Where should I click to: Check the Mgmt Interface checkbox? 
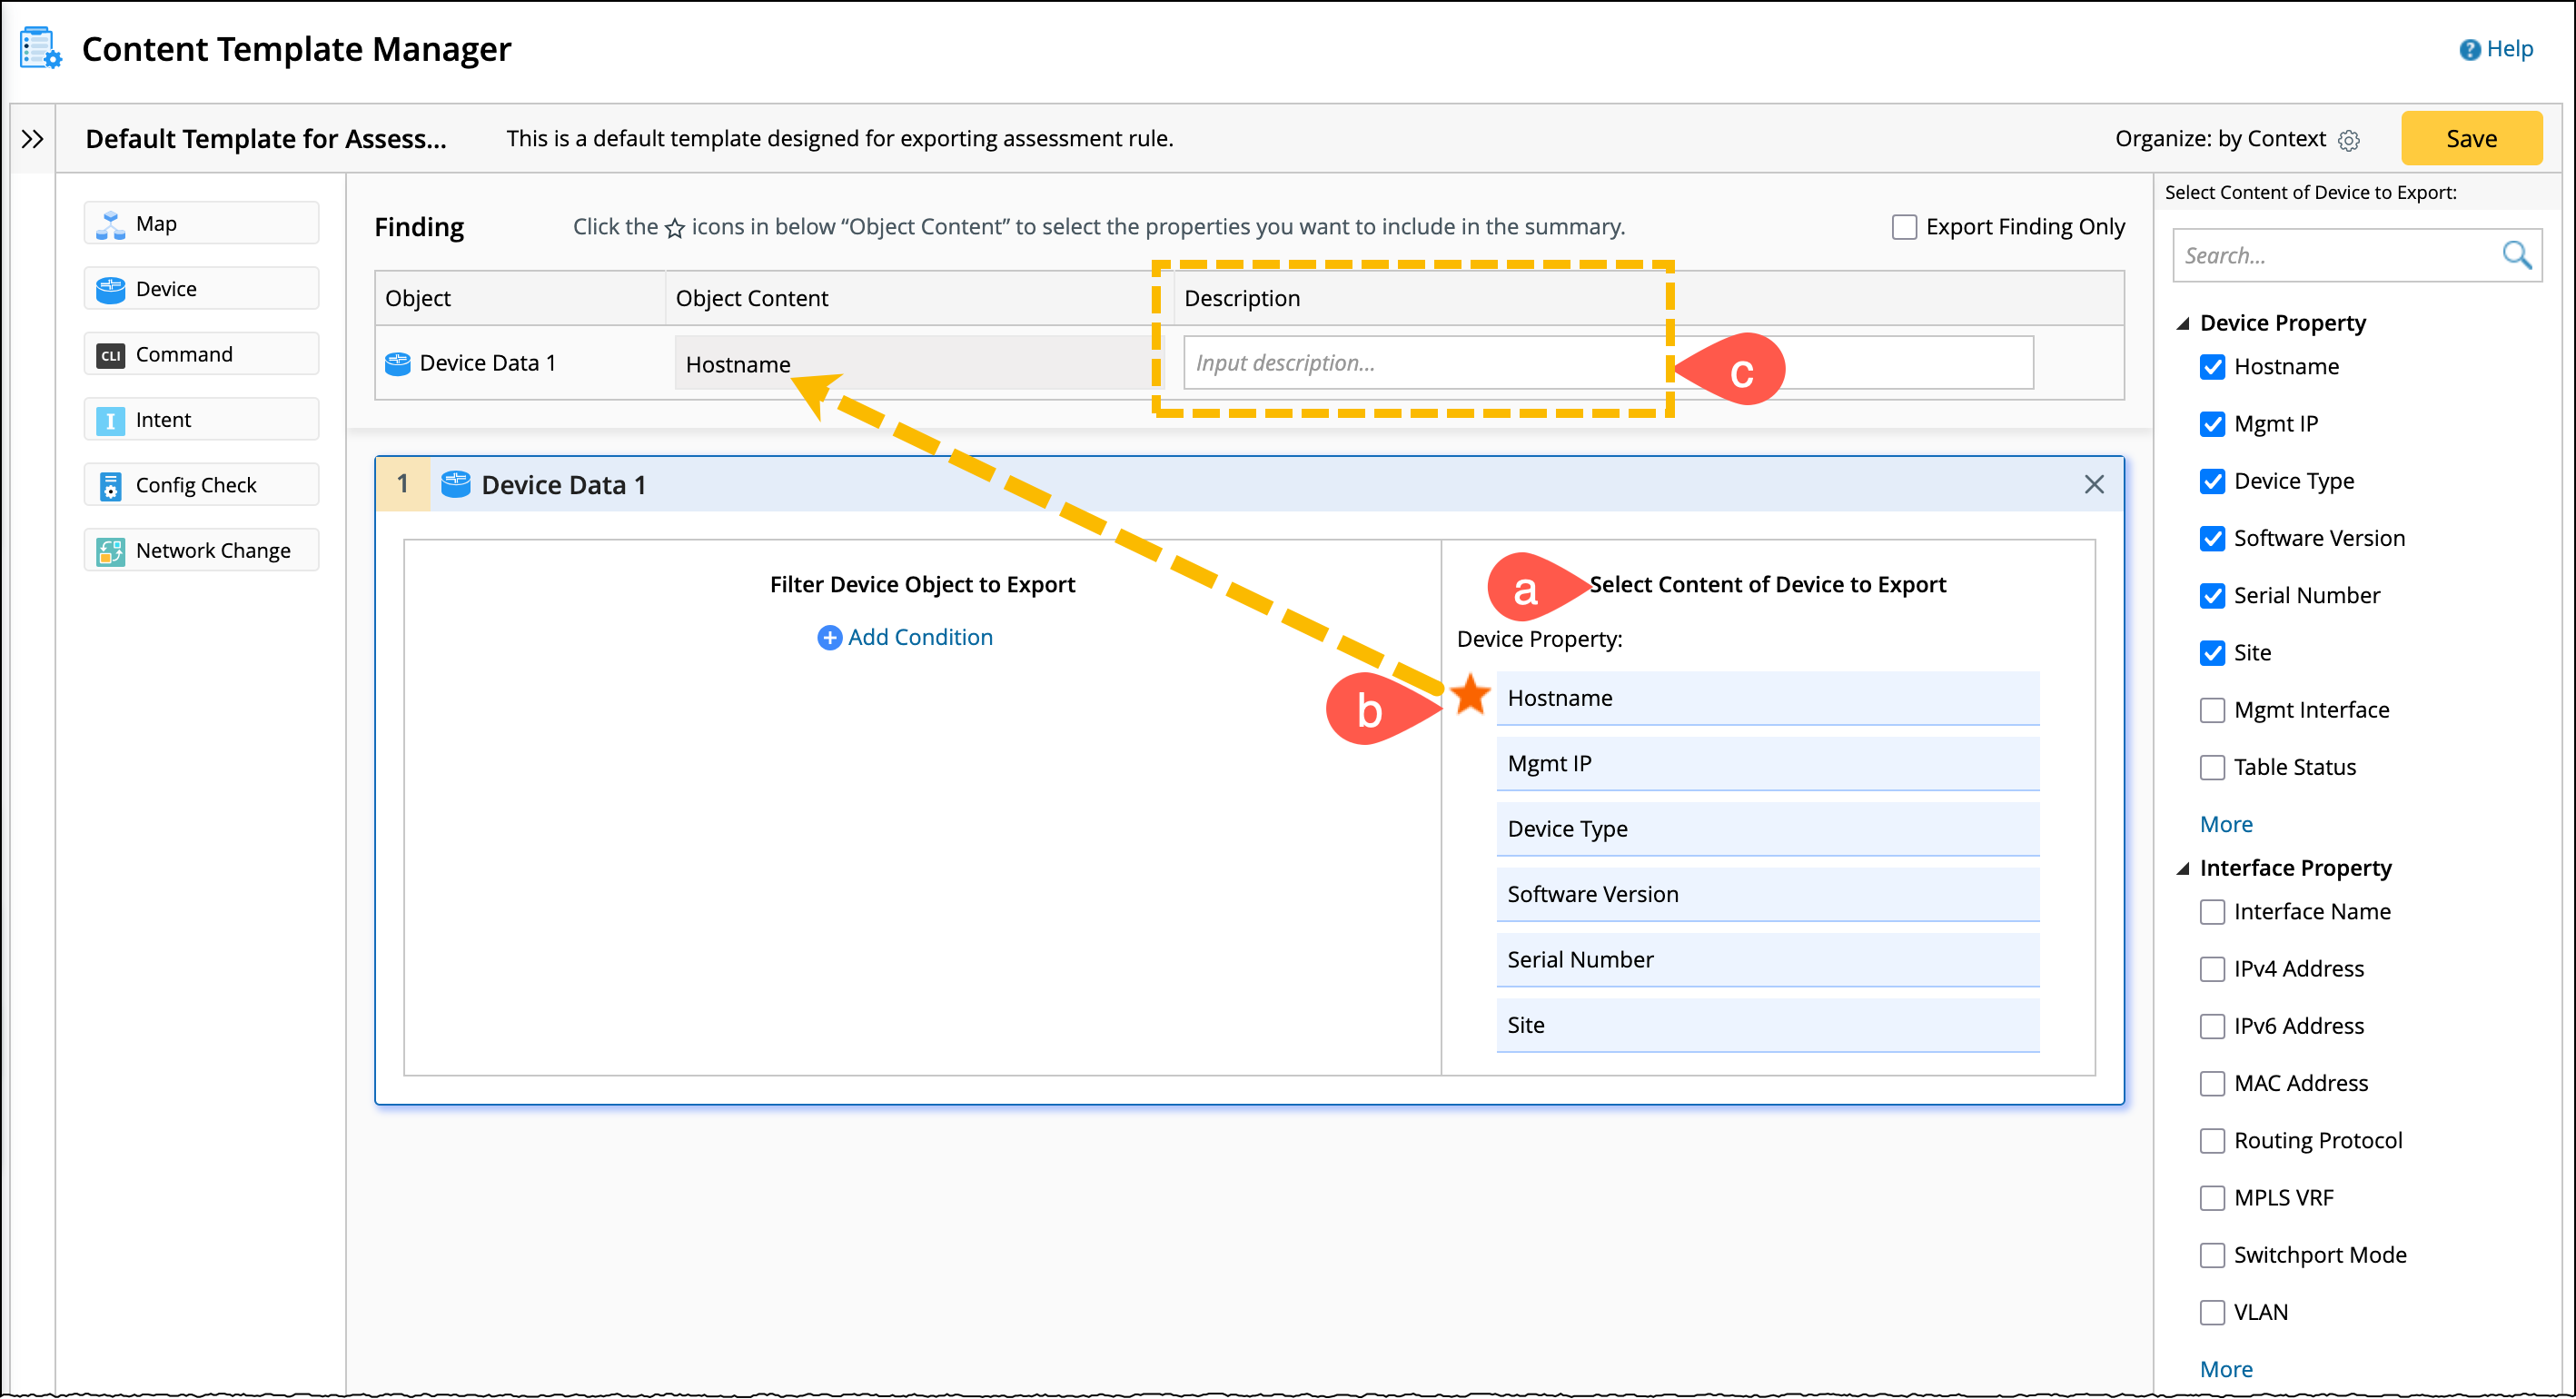click(2212, 710)
